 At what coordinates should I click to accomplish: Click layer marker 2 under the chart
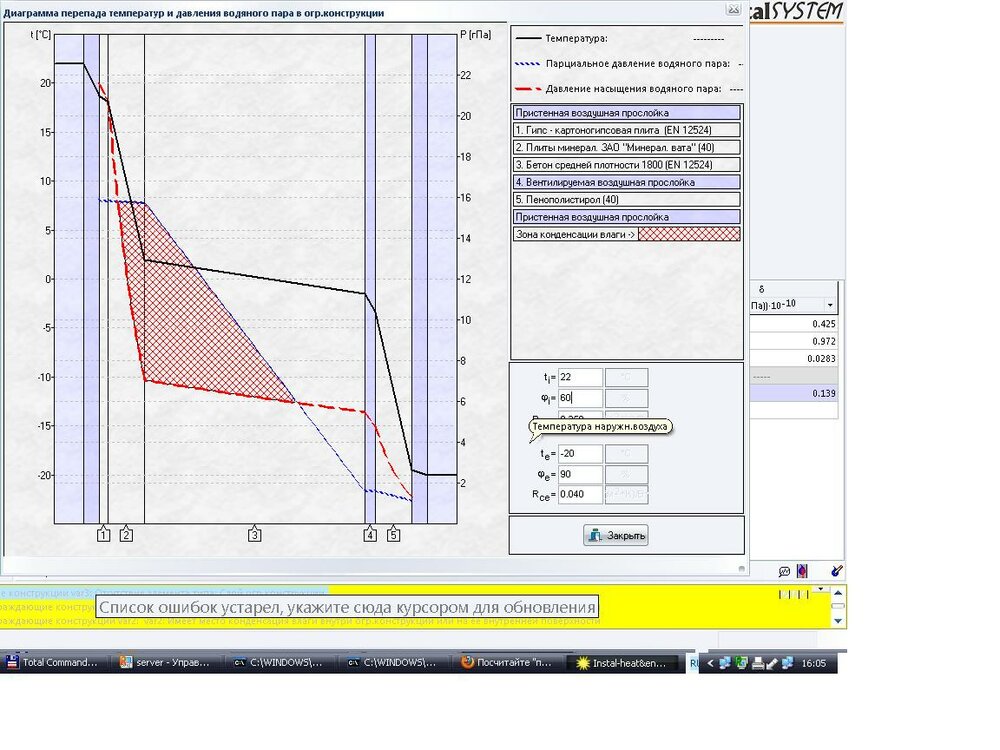pos(126,534)
